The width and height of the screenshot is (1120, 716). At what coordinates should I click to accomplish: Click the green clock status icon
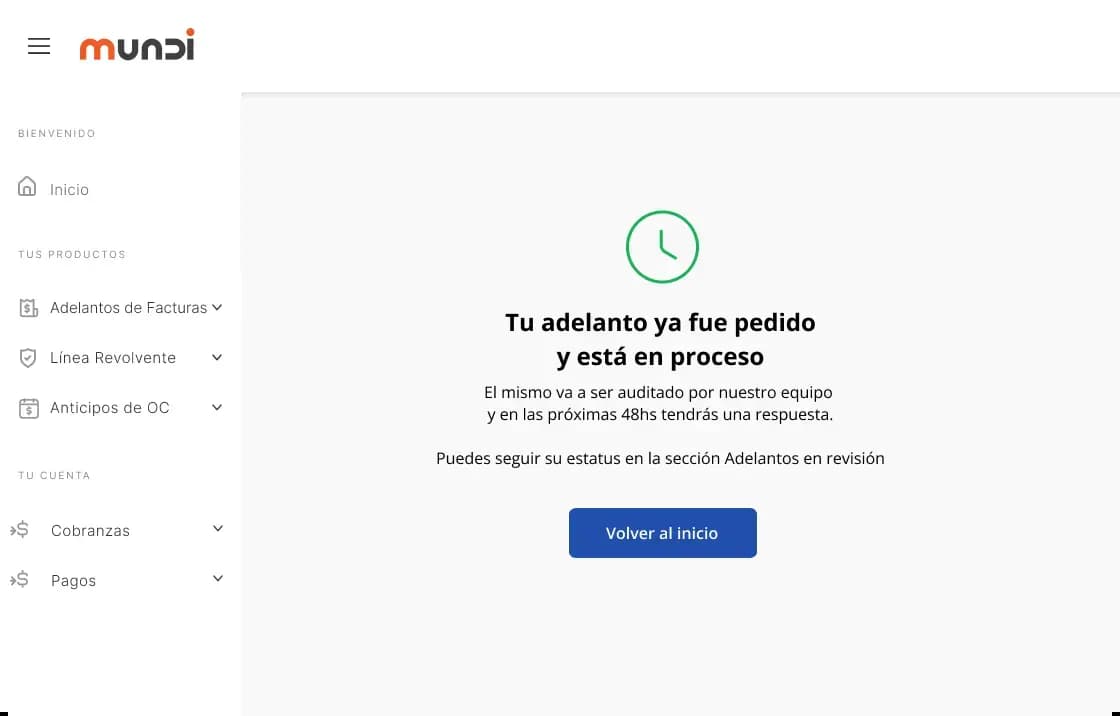coord(661,246)
